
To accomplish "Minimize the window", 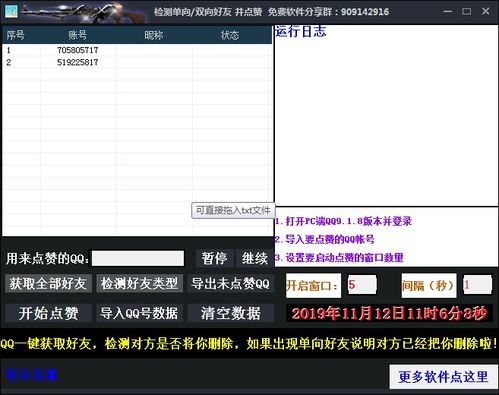I will coord(448,11).
